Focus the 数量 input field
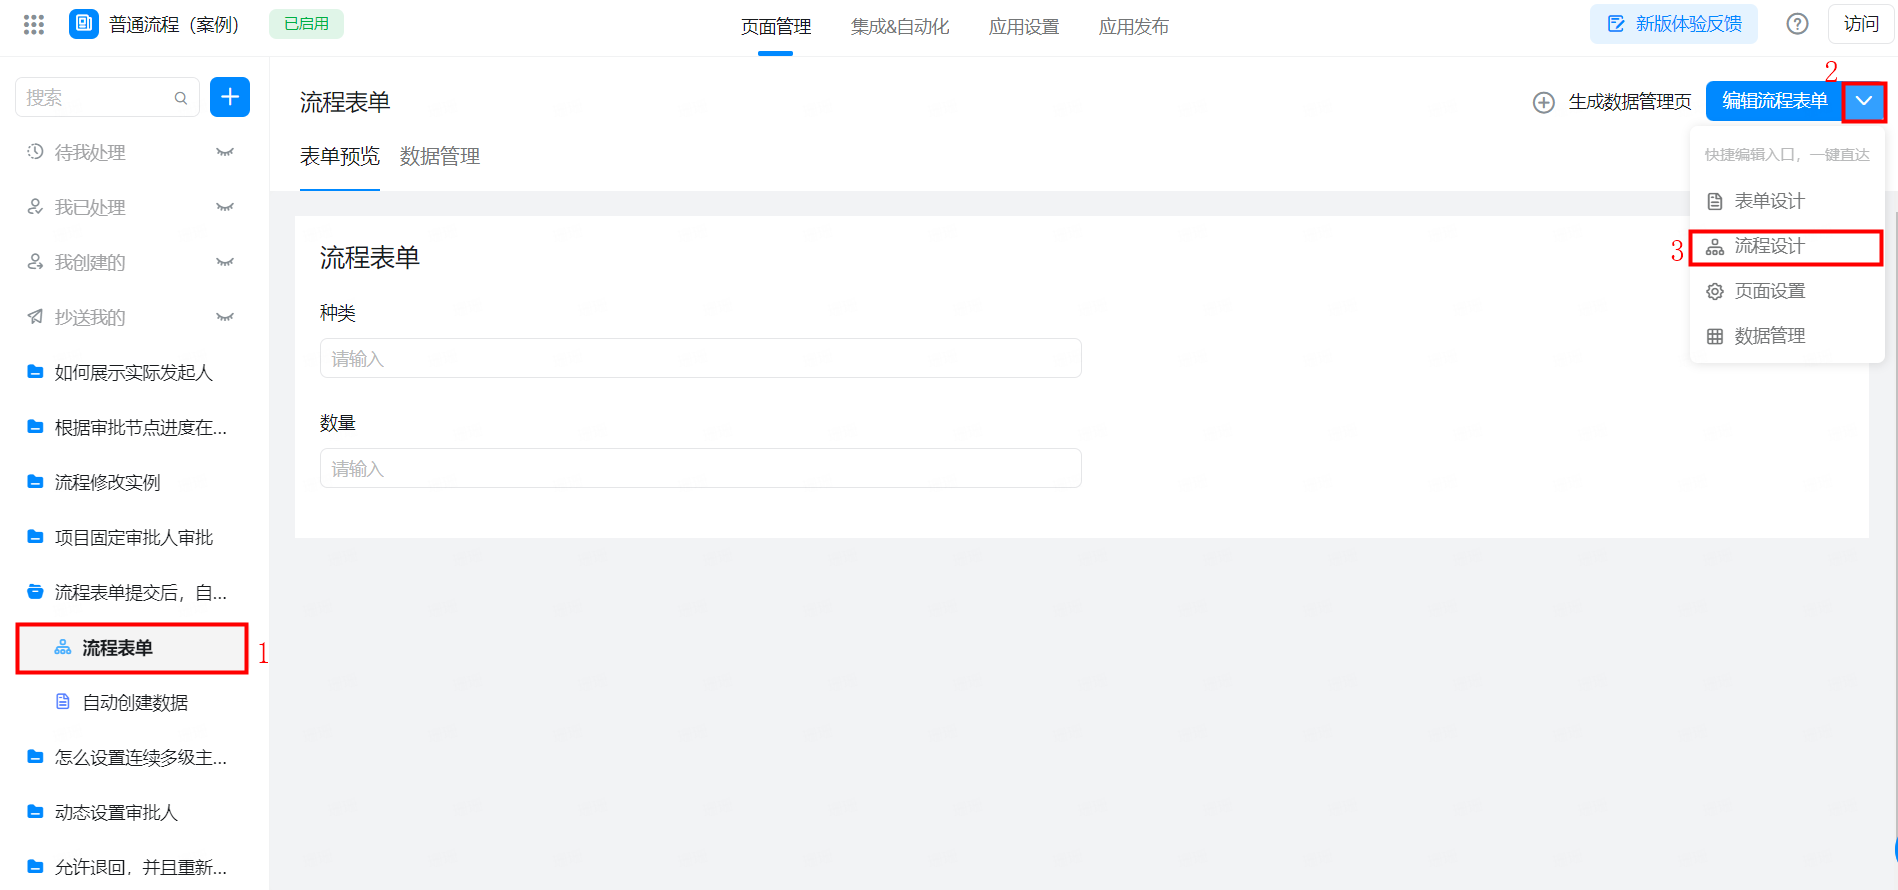1898x890 pixels. (700, 468)
